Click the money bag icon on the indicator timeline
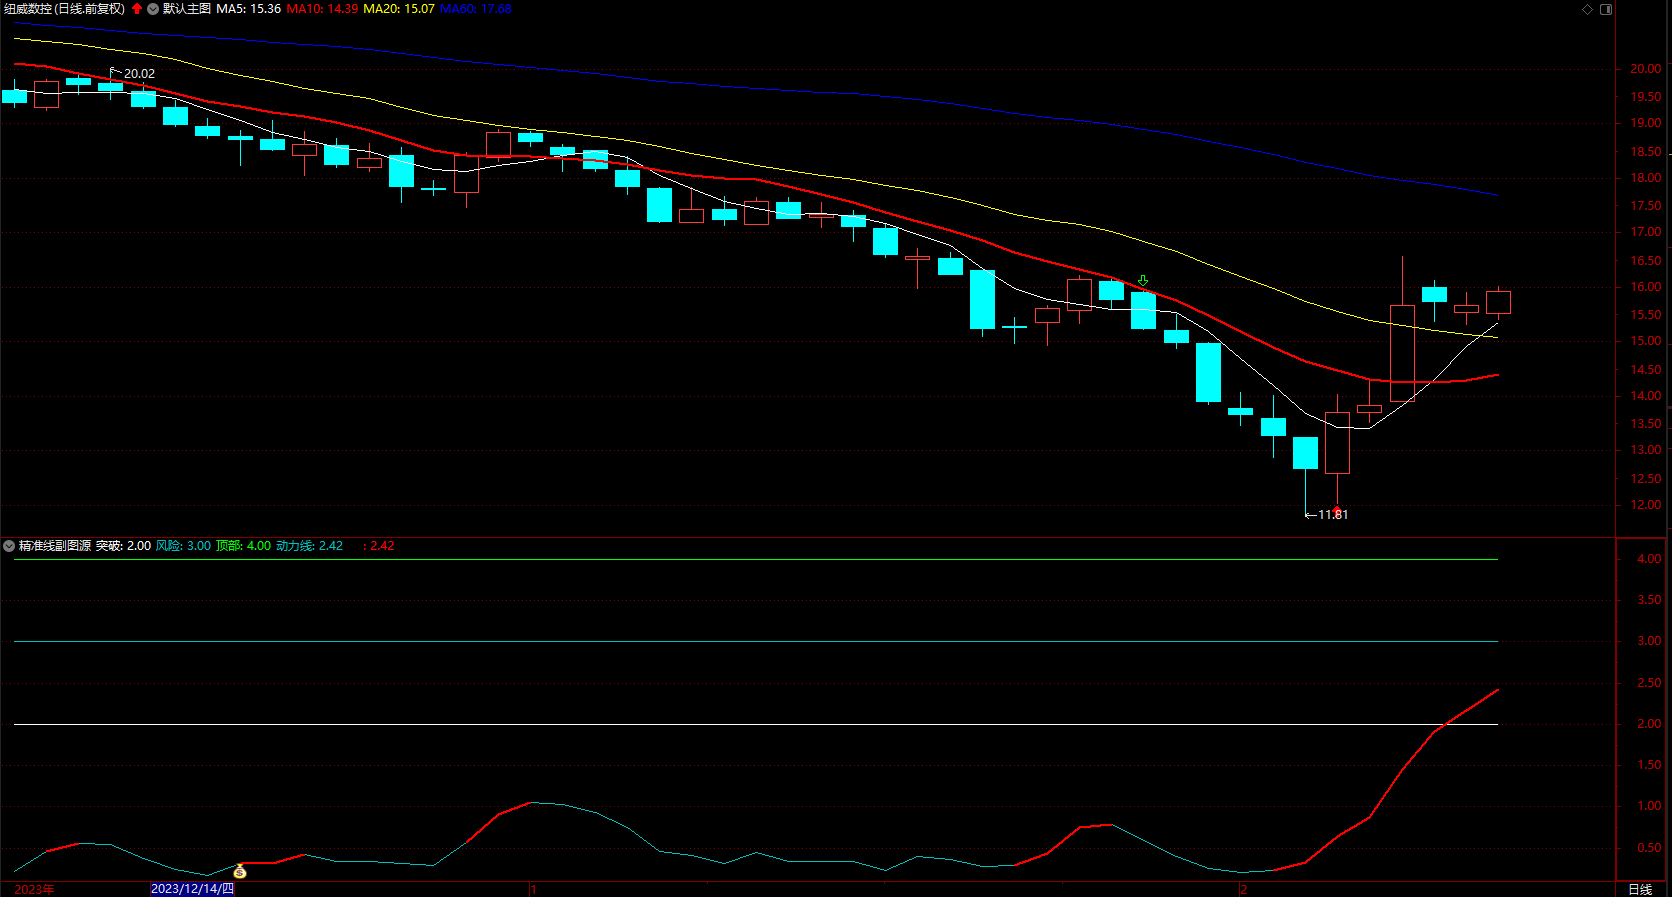This screenshot has width=1672, height=897. (240, 871)
